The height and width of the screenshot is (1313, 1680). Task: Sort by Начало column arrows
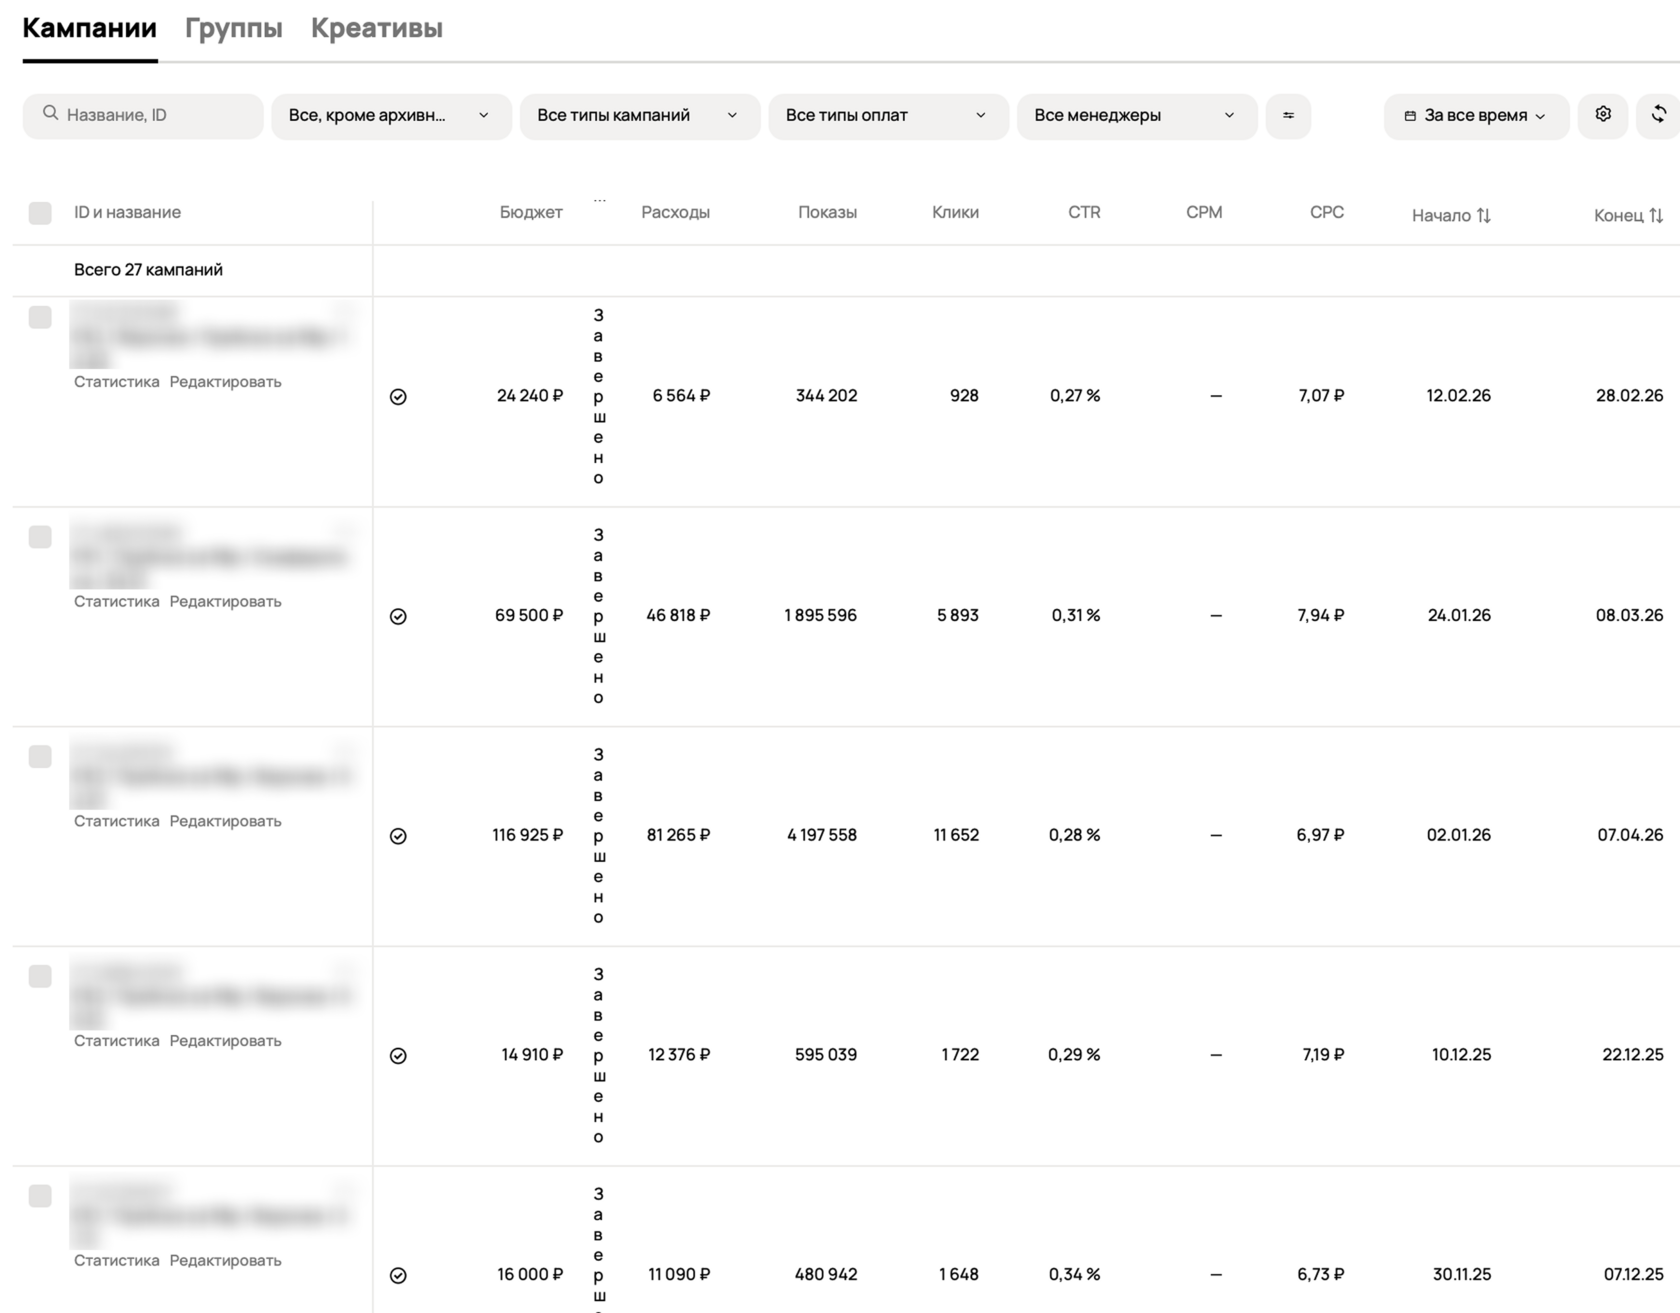(1484, 215)
